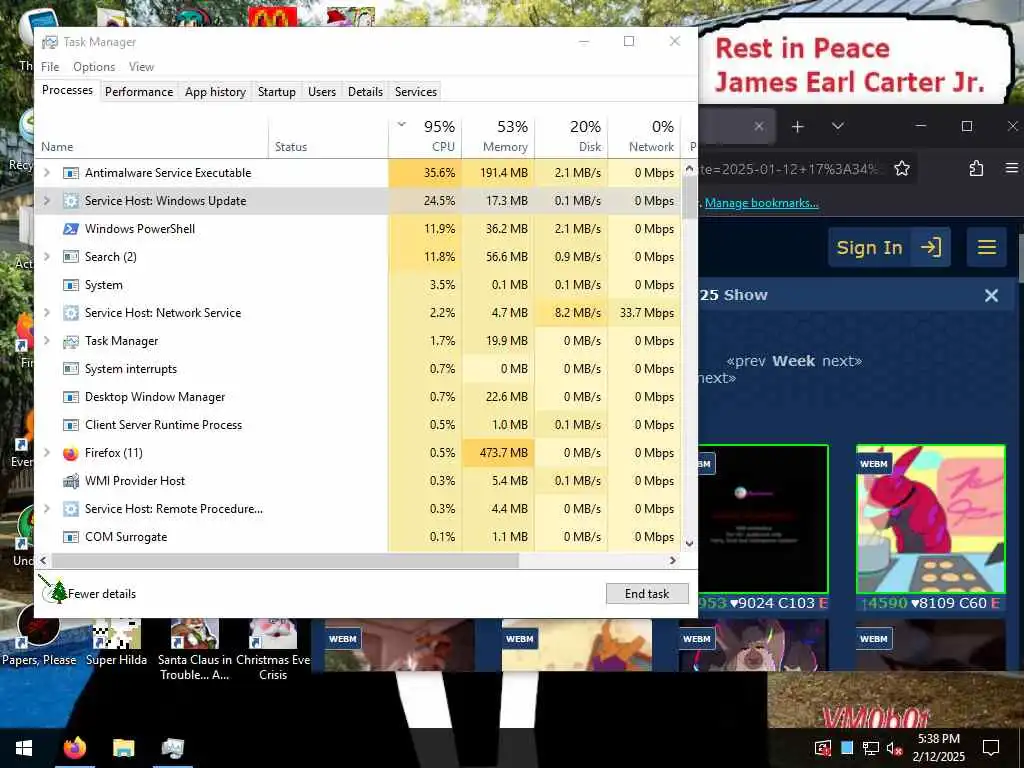
Task: Open File Explorer from the taskbar
Action: pyautogui.click(x=123, y=748)
